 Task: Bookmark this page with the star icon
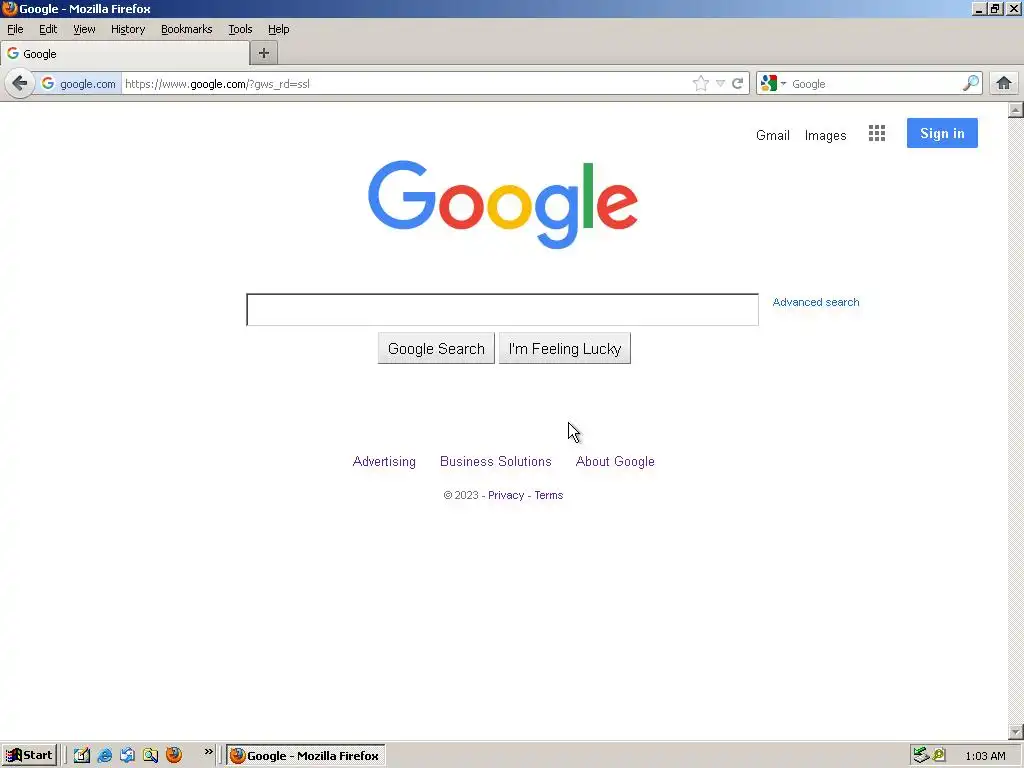[x=700, y=84]
